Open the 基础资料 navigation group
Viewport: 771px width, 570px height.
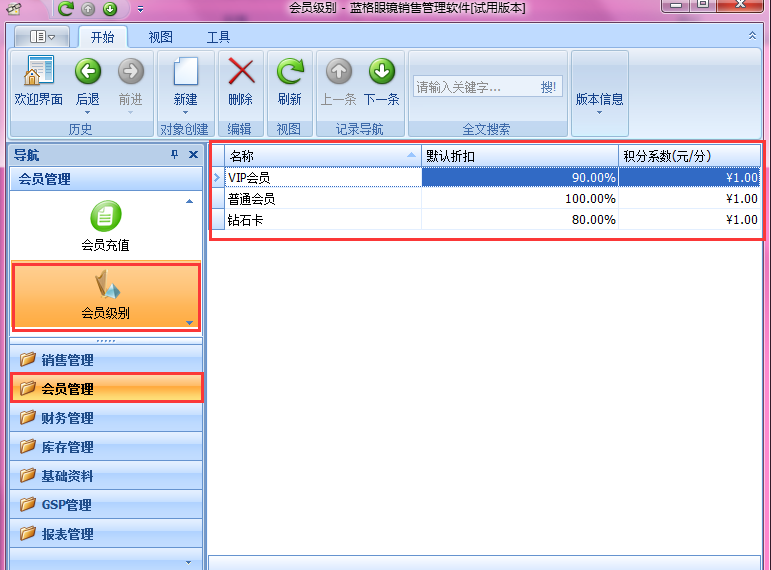click(x=106, y=476)
